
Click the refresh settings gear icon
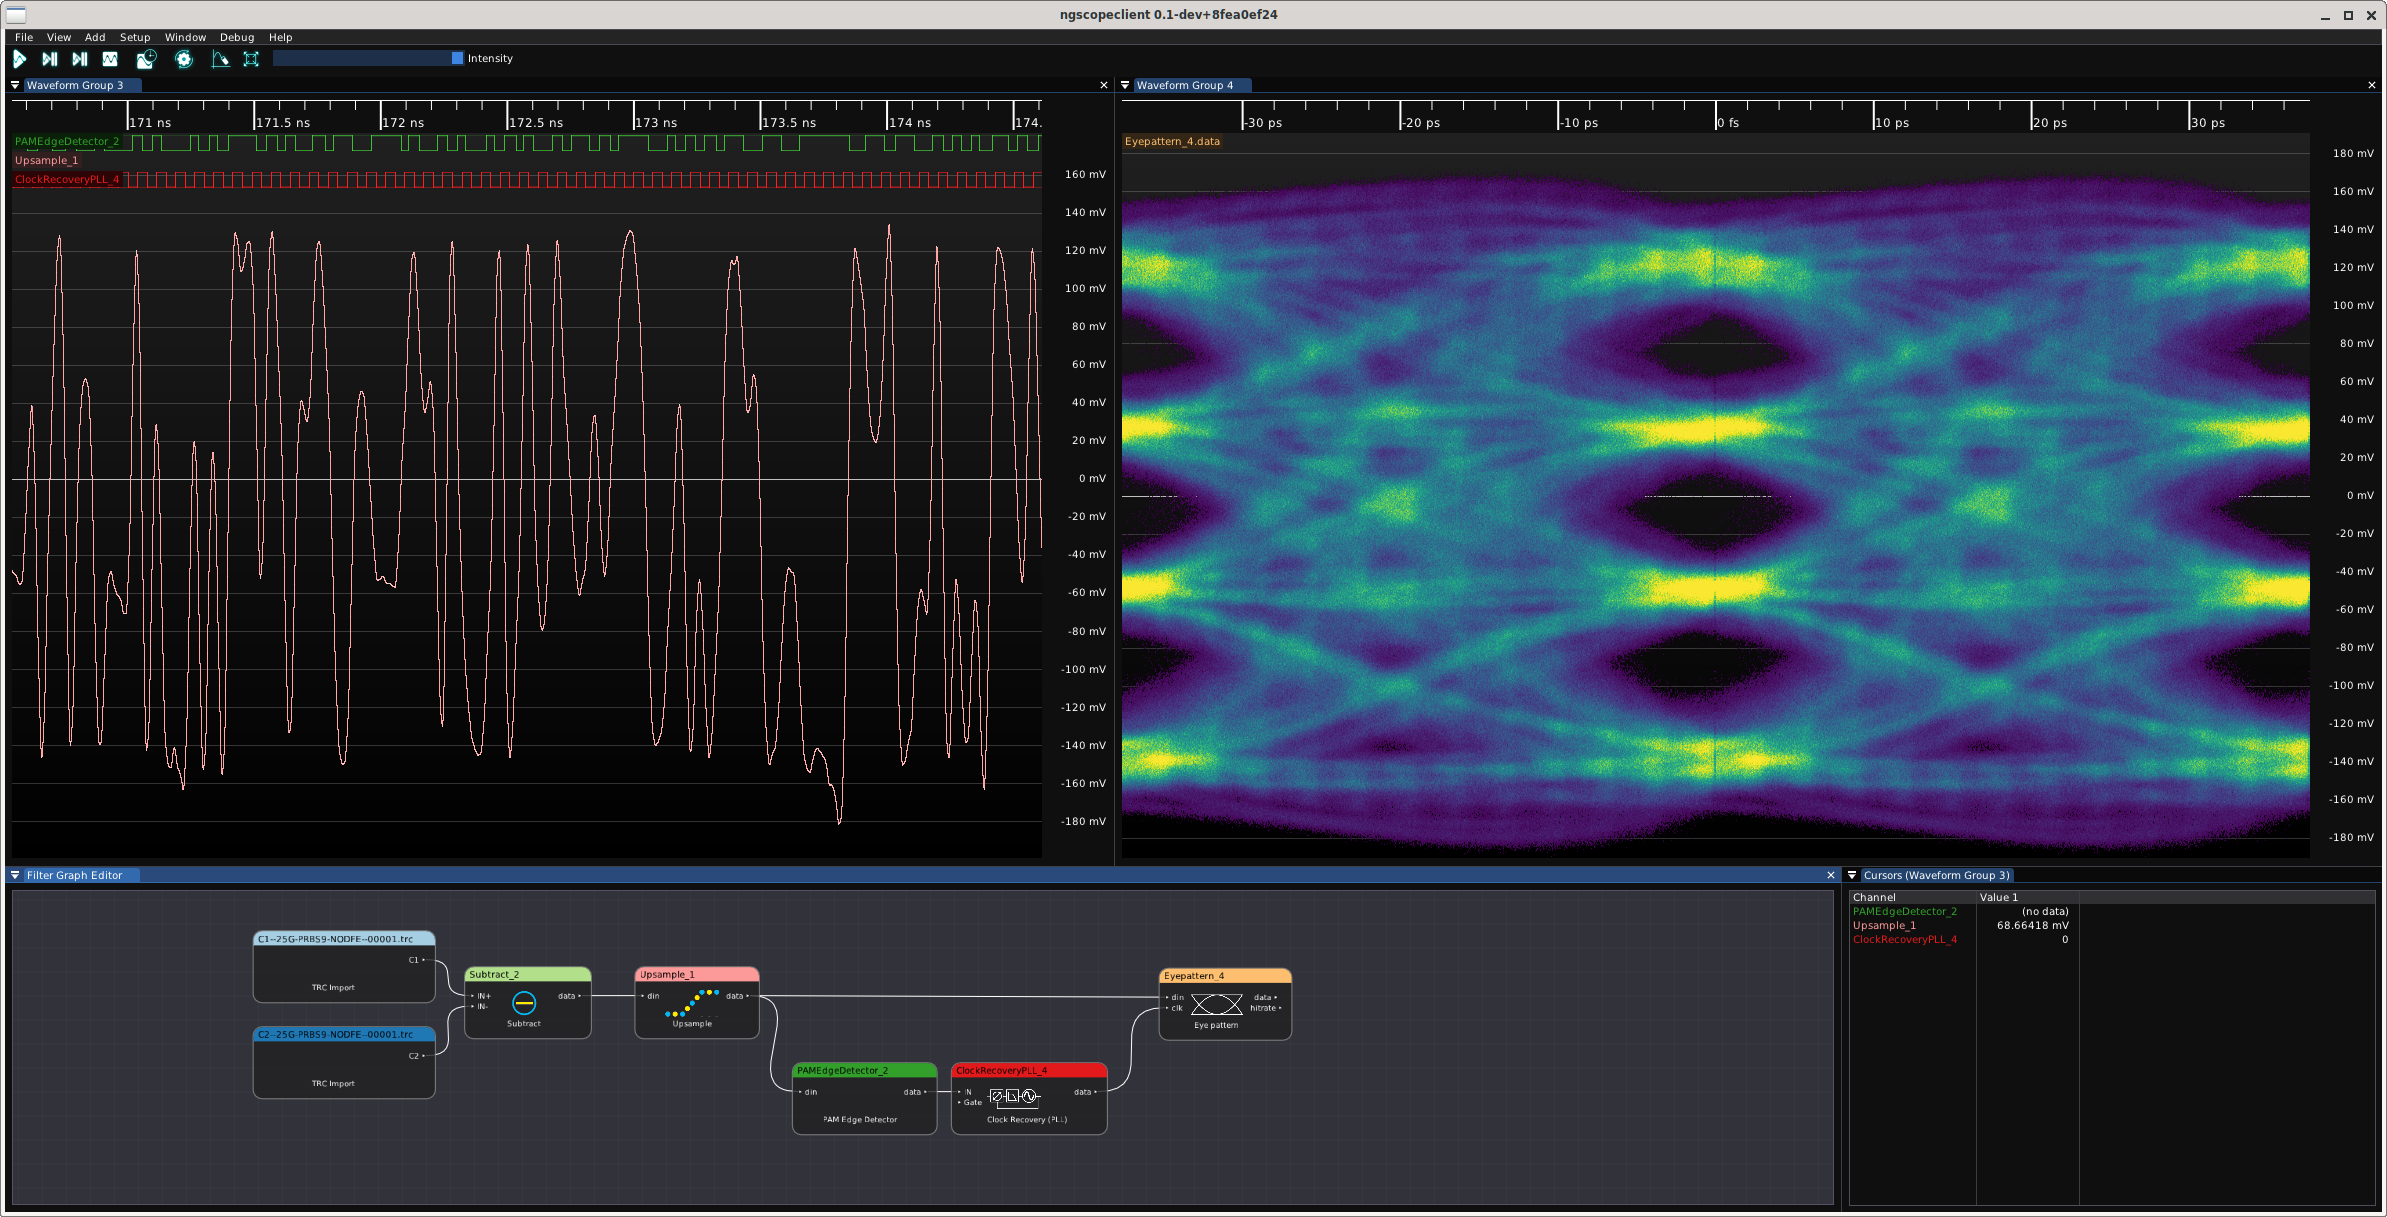[x=184, y=59]
